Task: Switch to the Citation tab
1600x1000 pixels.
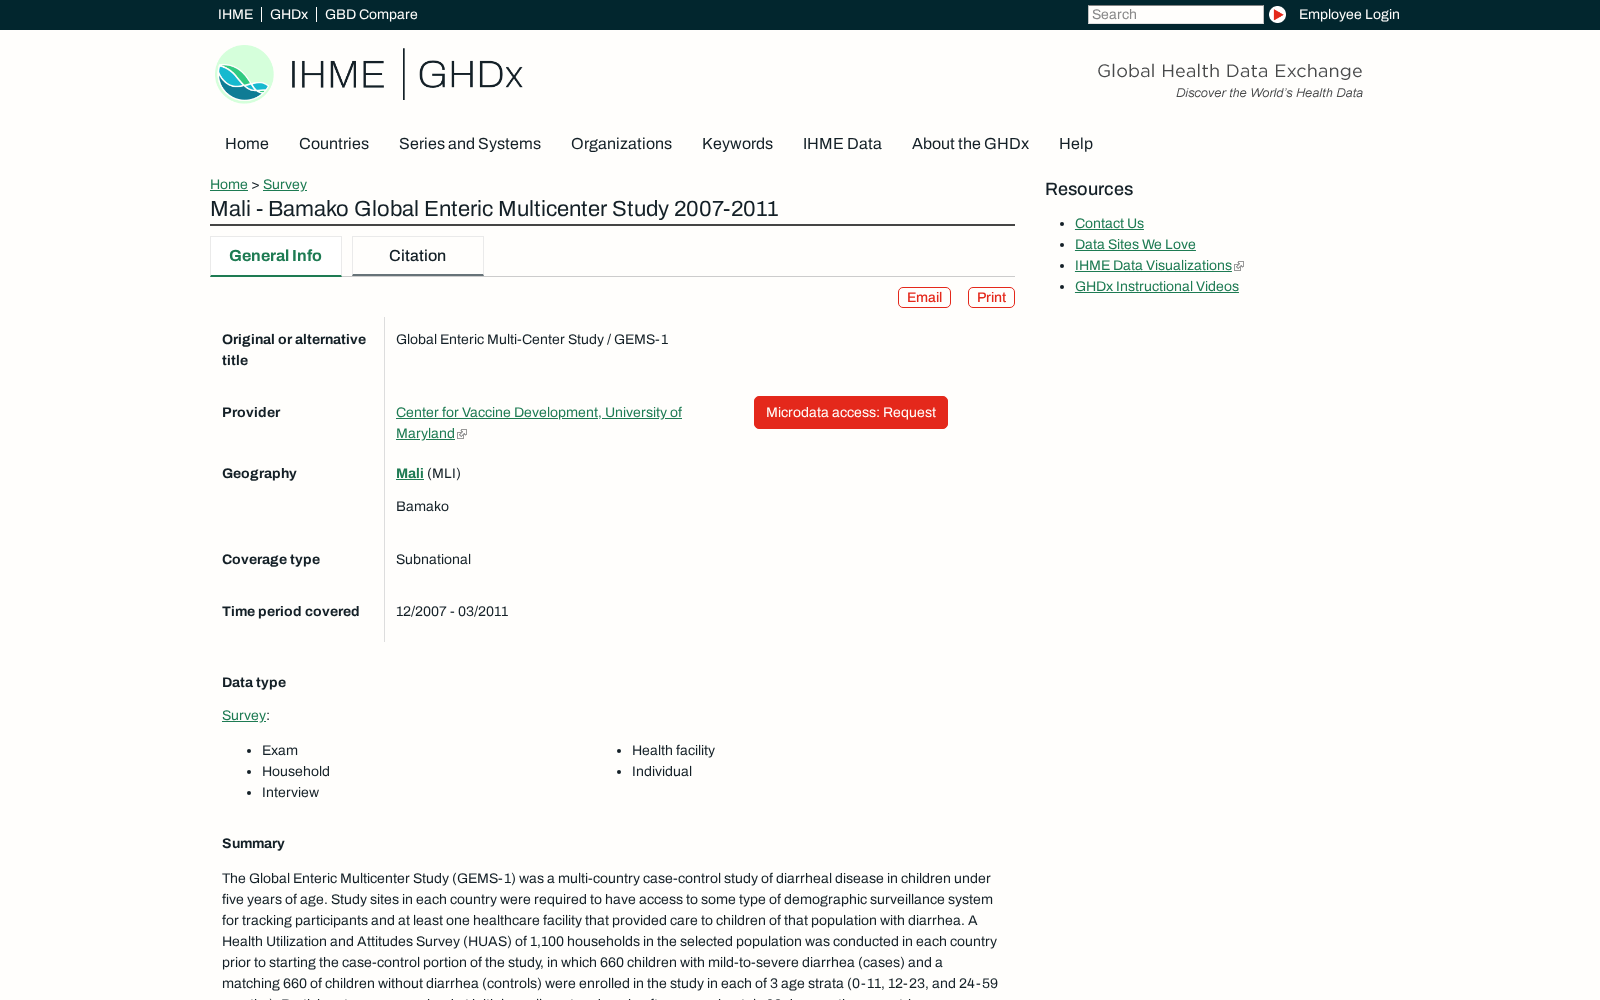Action: [418, 256]
